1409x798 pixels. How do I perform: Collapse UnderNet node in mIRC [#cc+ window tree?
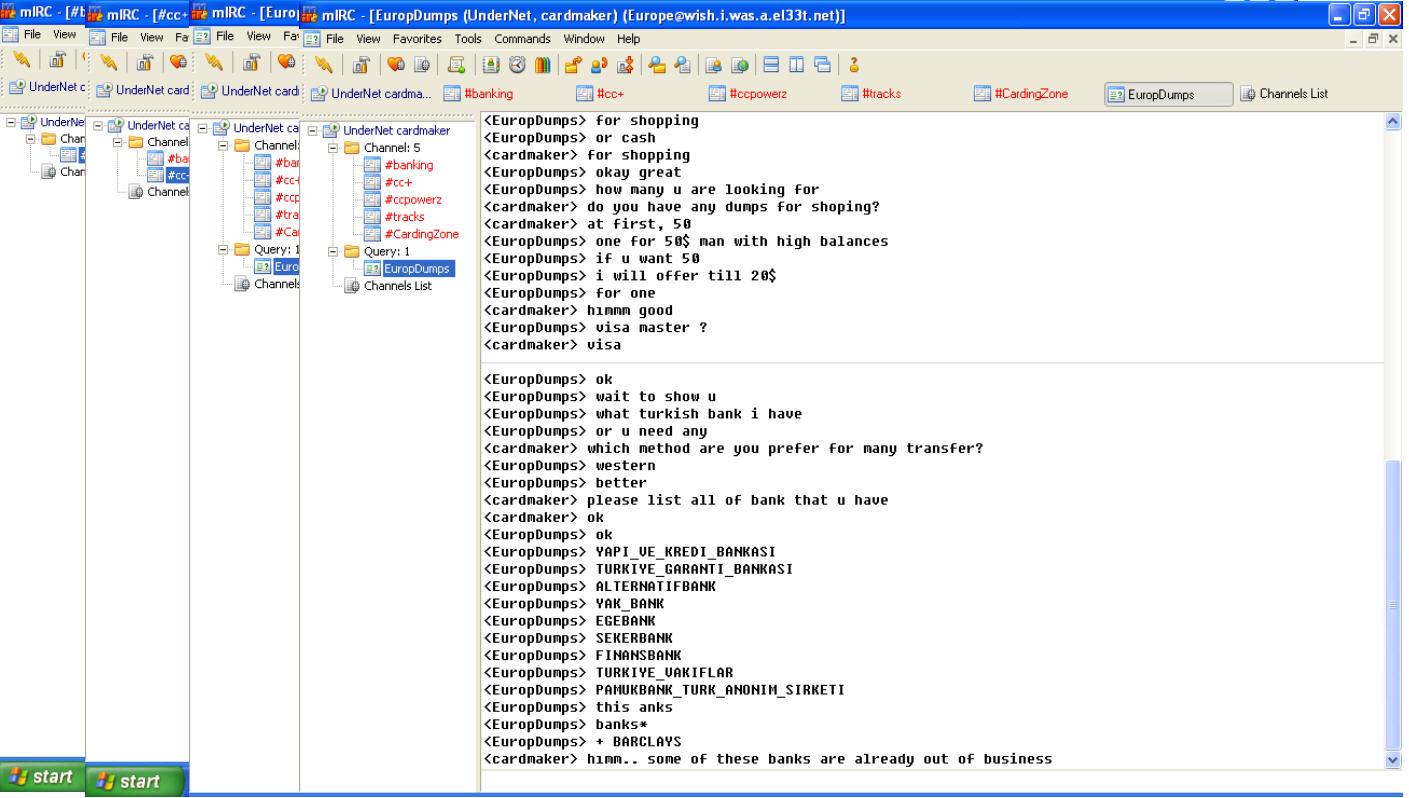[98, 125]
